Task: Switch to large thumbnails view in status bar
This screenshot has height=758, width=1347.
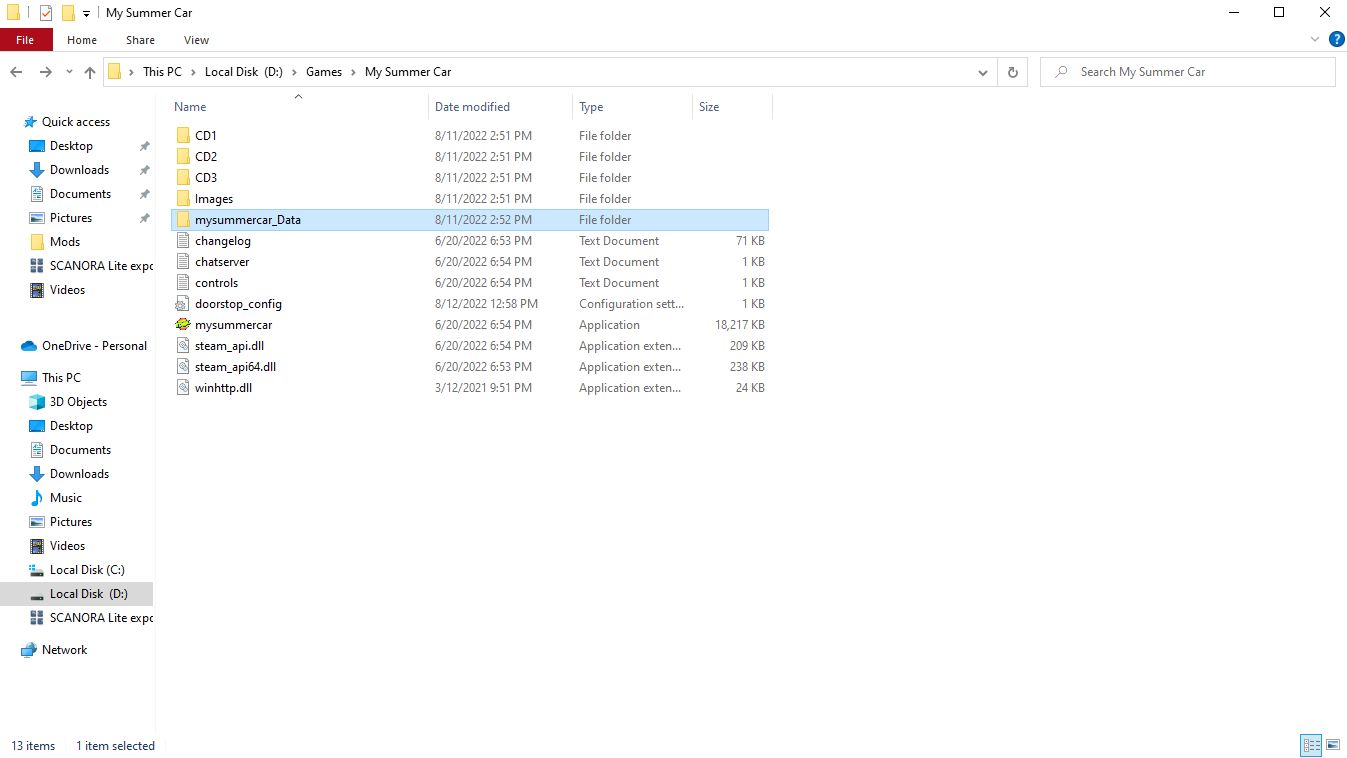Action: 1333,745
